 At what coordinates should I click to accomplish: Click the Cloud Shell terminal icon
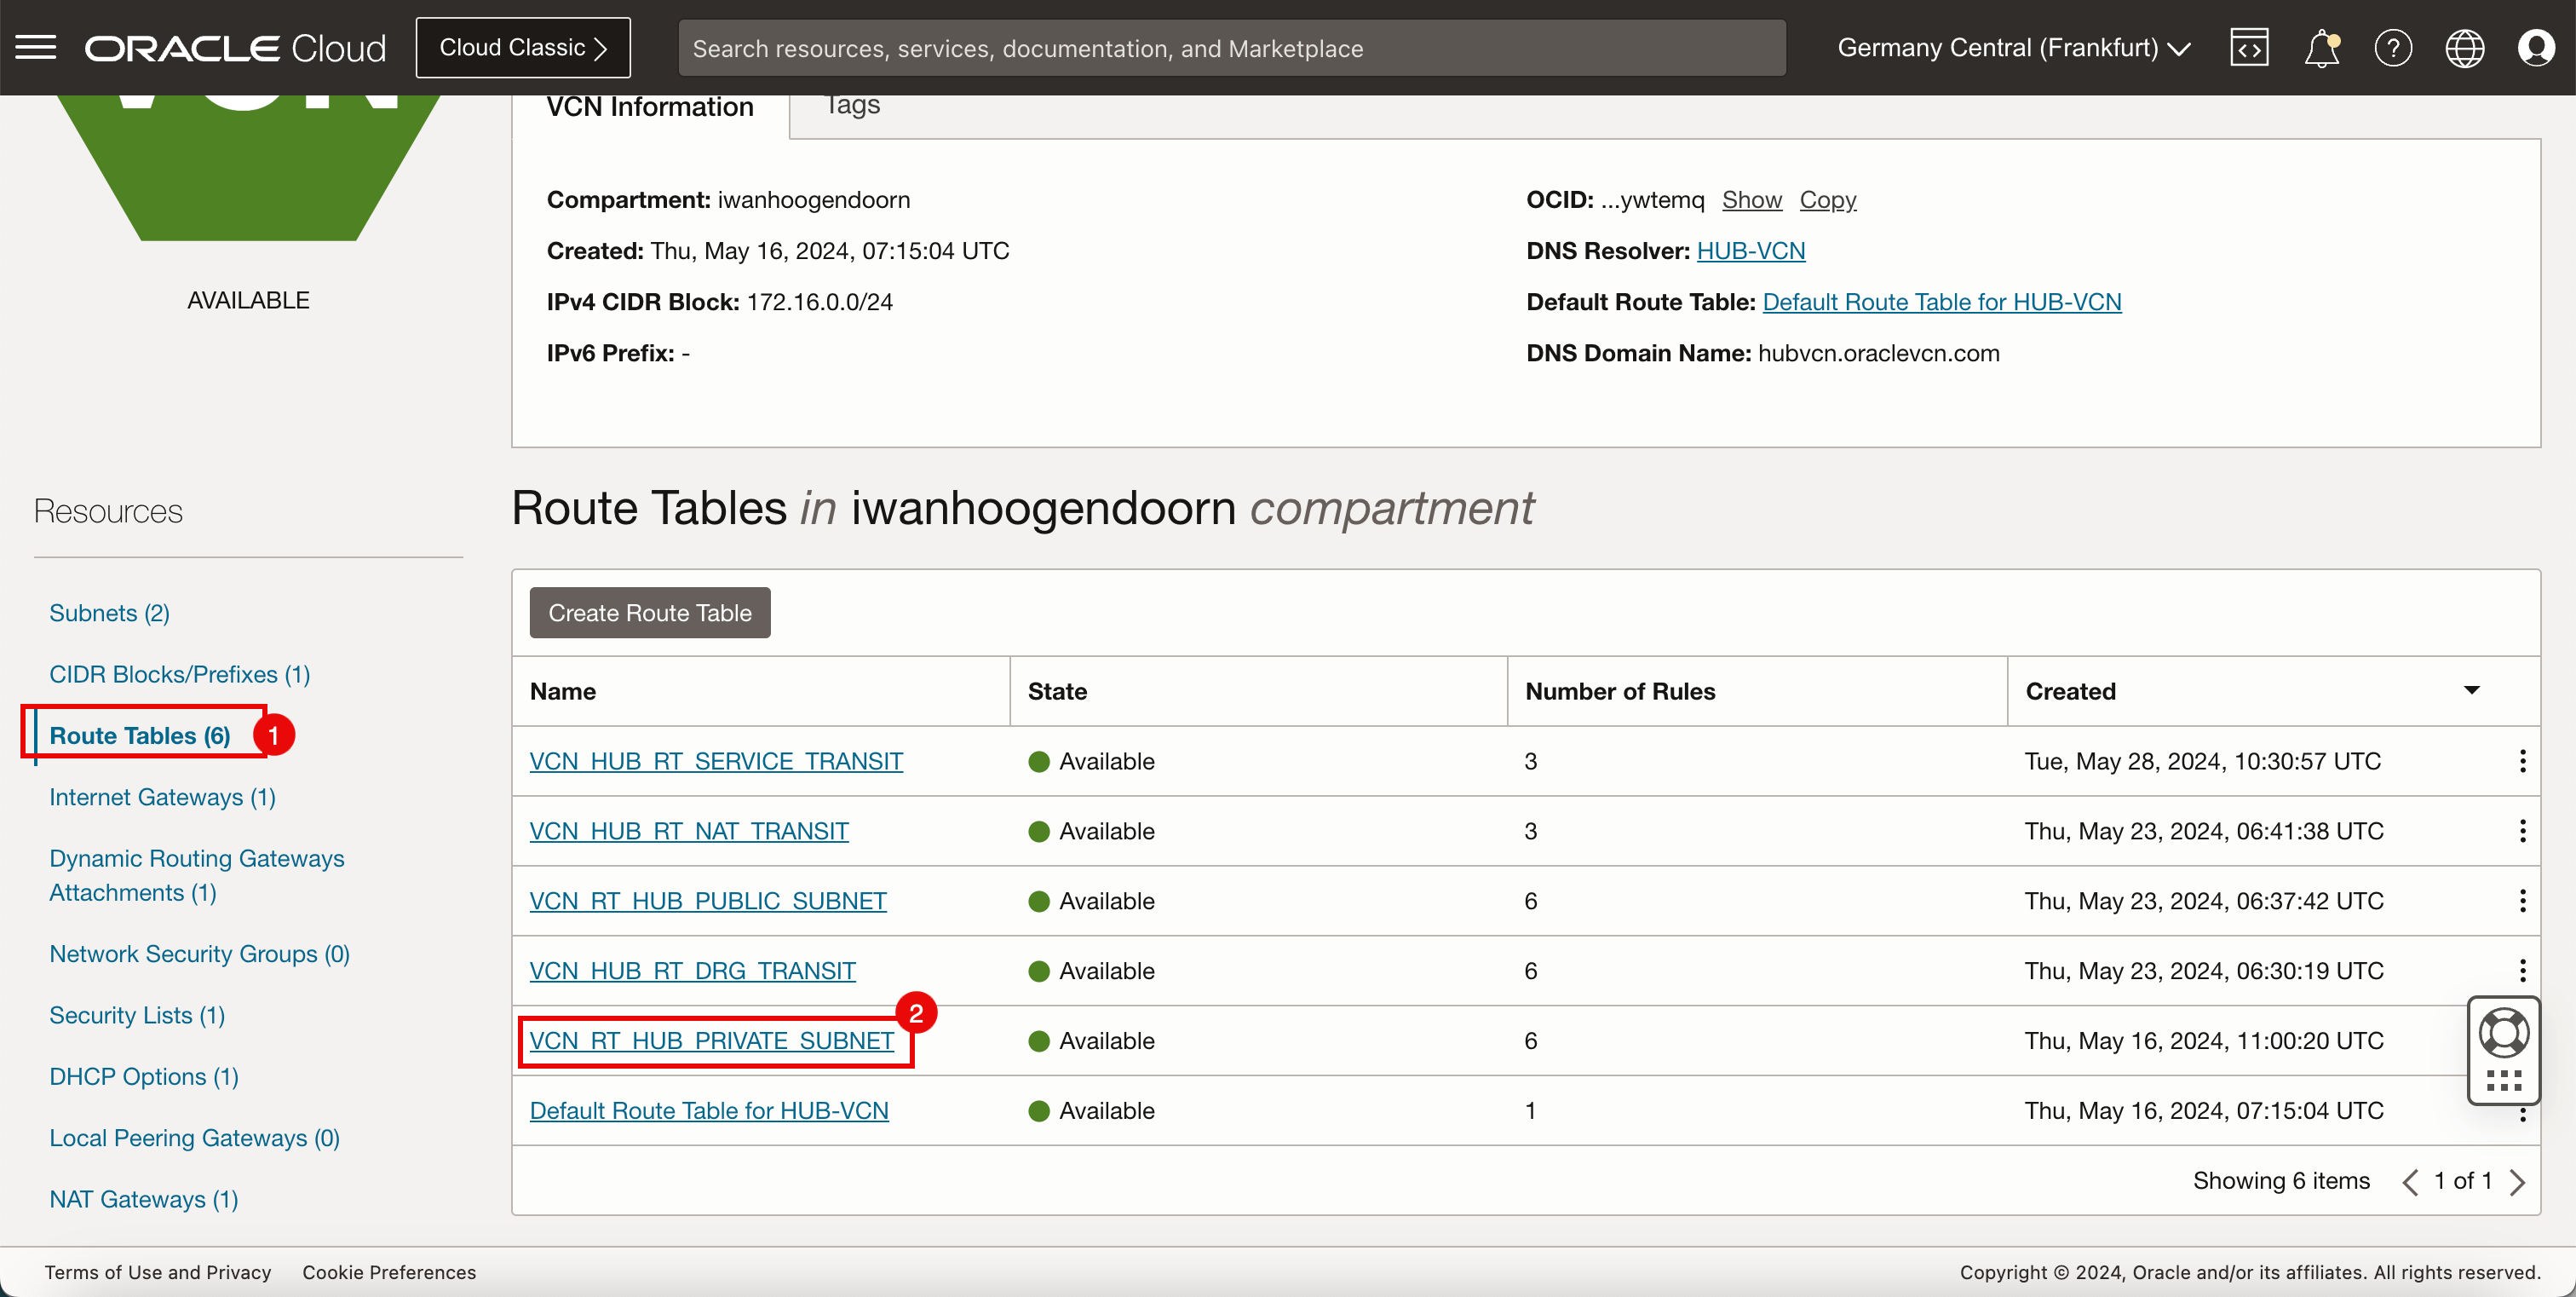pyautogui.click(x=2251, y=46)
